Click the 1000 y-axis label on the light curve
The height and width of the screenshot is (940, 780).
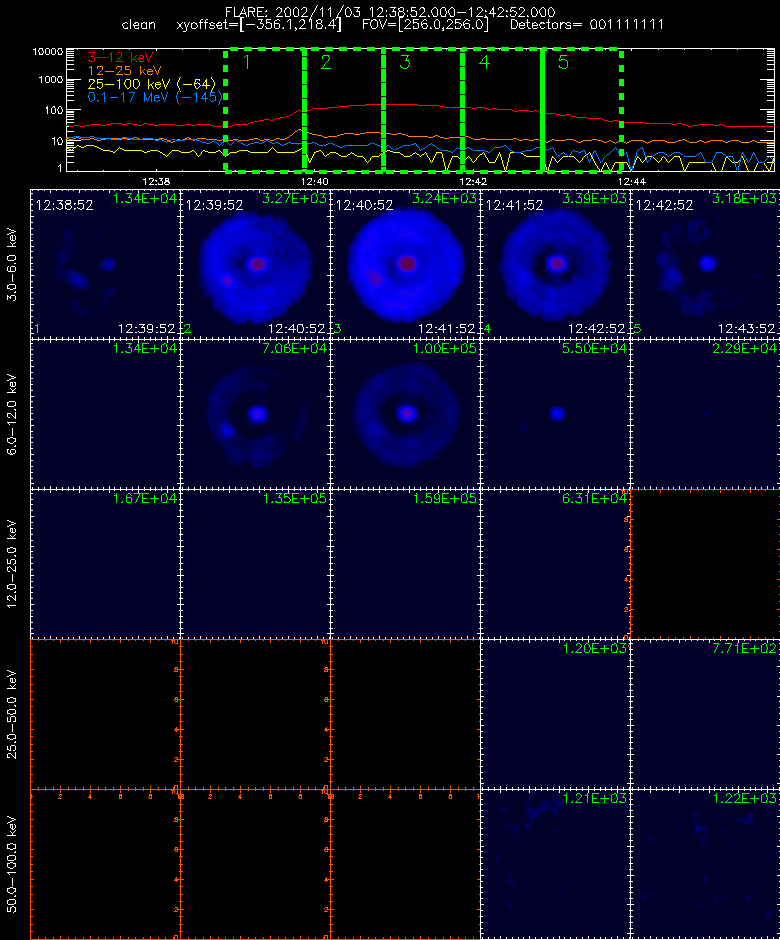(x=51, y=80)
